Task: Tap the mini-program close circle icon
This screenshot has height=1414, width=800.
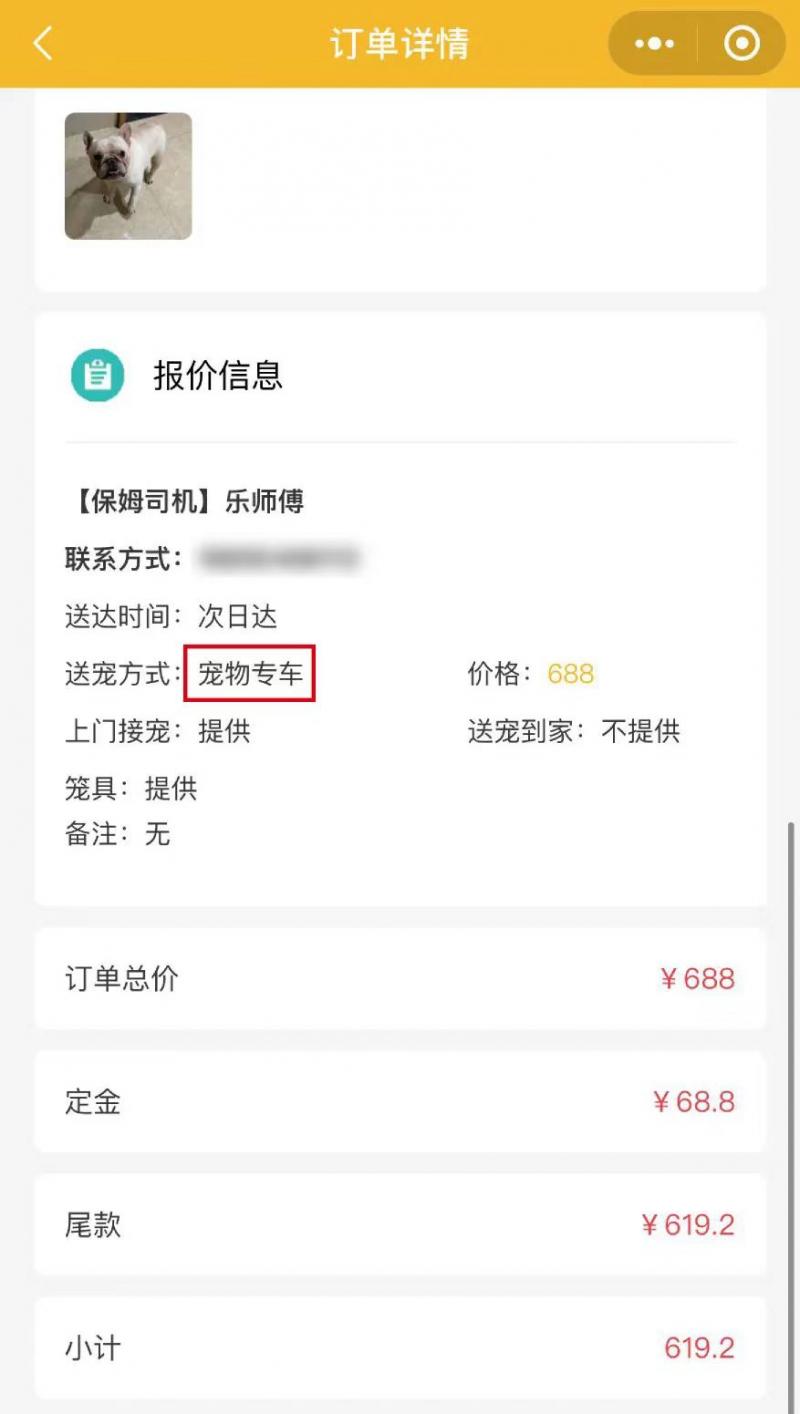Action: pos(741,44)
